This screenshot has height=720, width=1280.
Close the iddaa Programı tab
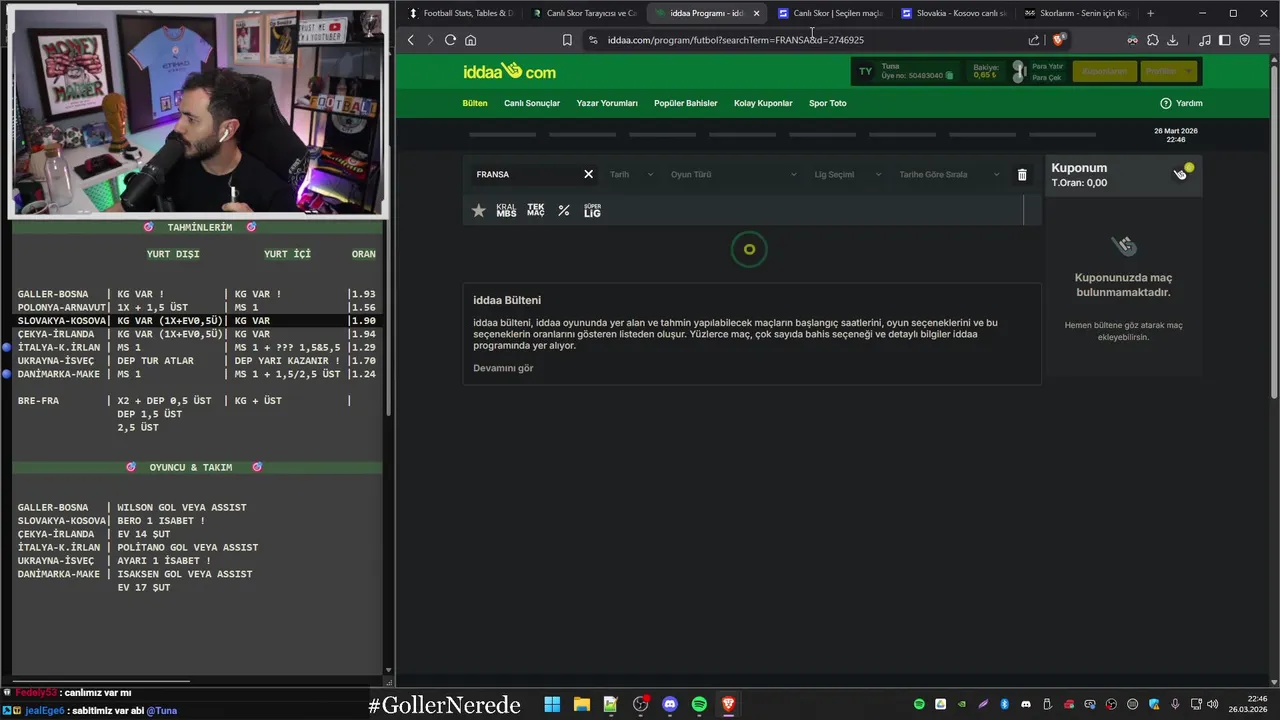(x=756, y=13)
